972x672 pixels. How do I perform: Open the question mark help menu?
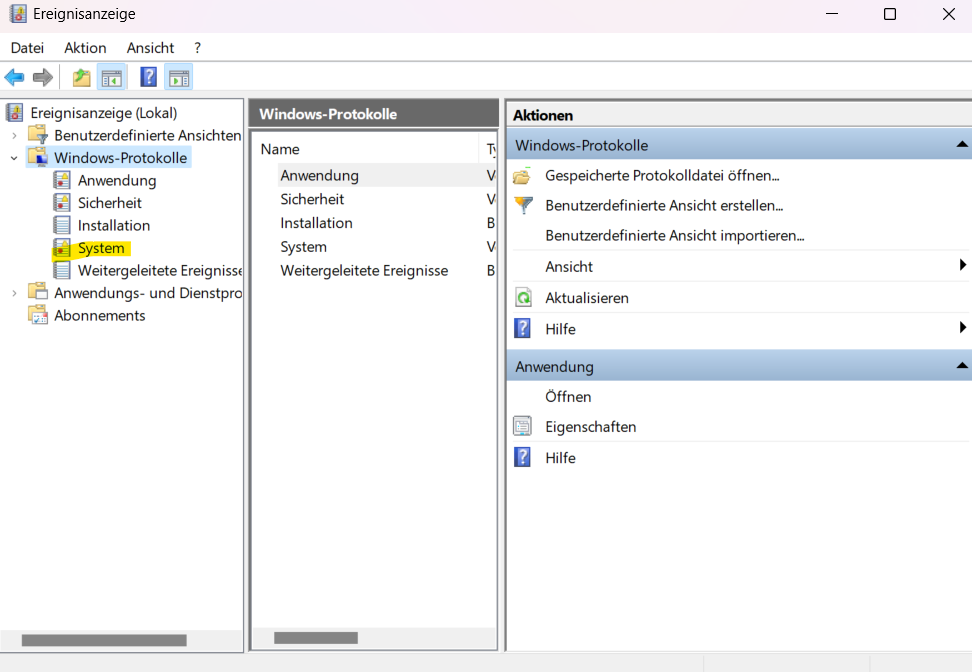click(x=197, y=48)
